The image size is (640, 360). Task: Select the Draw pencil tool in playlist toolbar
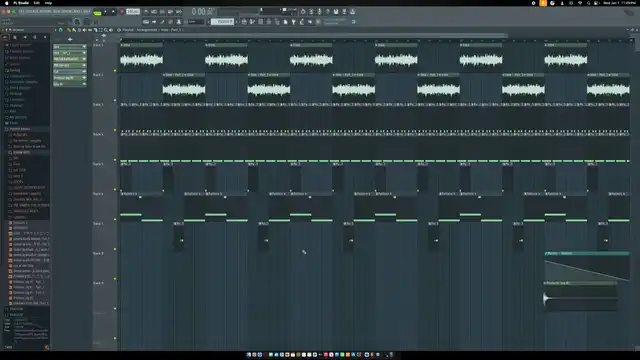[69, 30]
